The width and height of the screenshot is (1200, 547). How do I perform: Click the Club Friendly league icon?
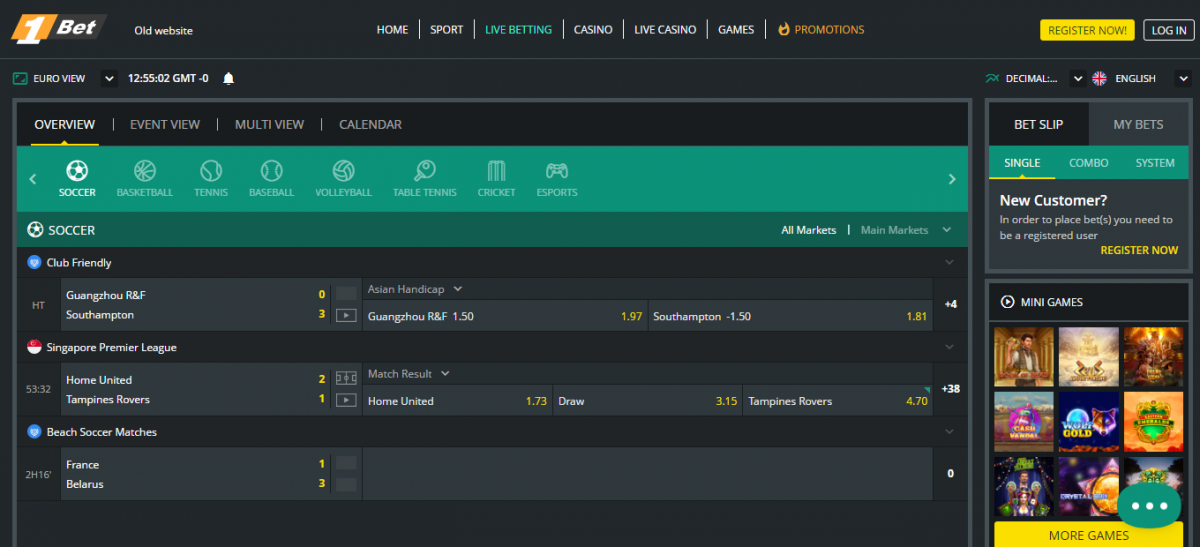(34, 262)
